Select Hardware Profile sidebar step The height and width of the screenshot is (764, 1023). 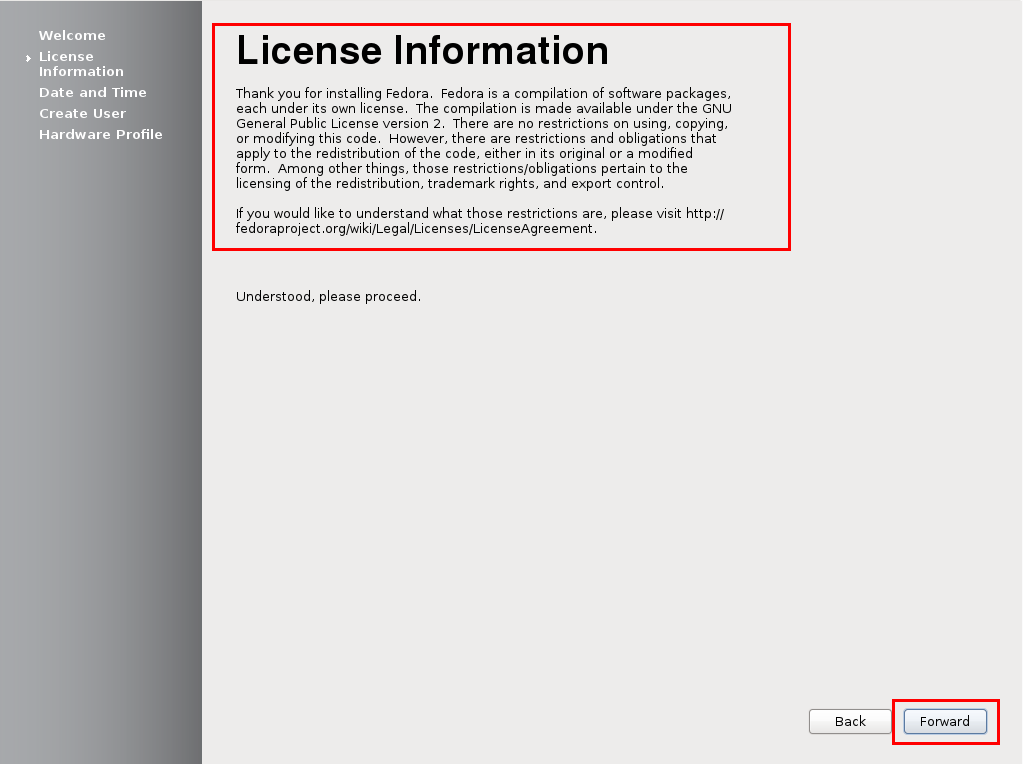pos(100,134)
